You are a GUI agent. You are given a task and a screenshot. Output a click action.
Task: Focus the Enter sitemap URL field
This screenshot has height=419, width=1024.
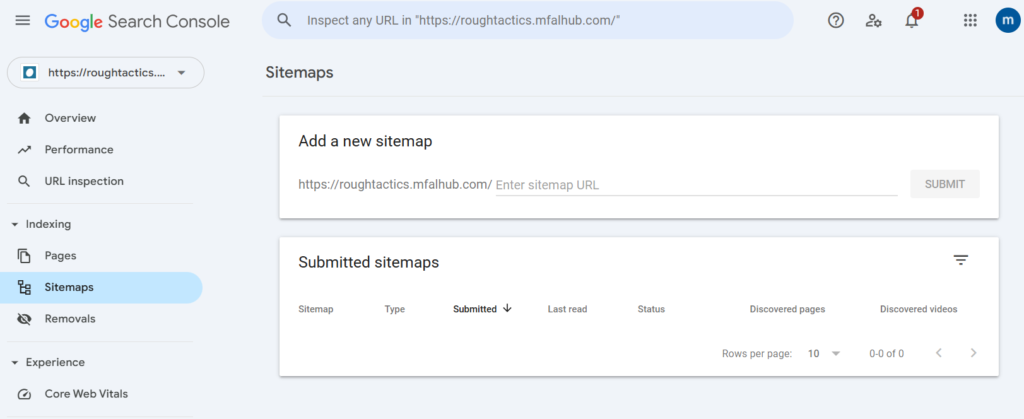(696, 185)
